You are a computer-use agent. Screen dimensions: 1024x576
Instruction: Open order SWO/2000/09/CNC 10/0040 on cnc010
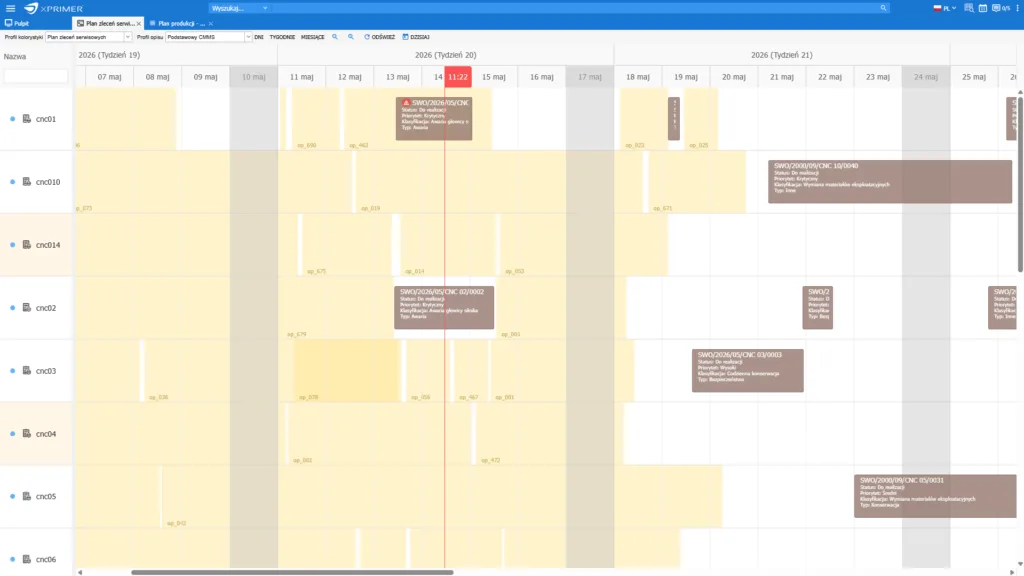click(x=890, y=182)
